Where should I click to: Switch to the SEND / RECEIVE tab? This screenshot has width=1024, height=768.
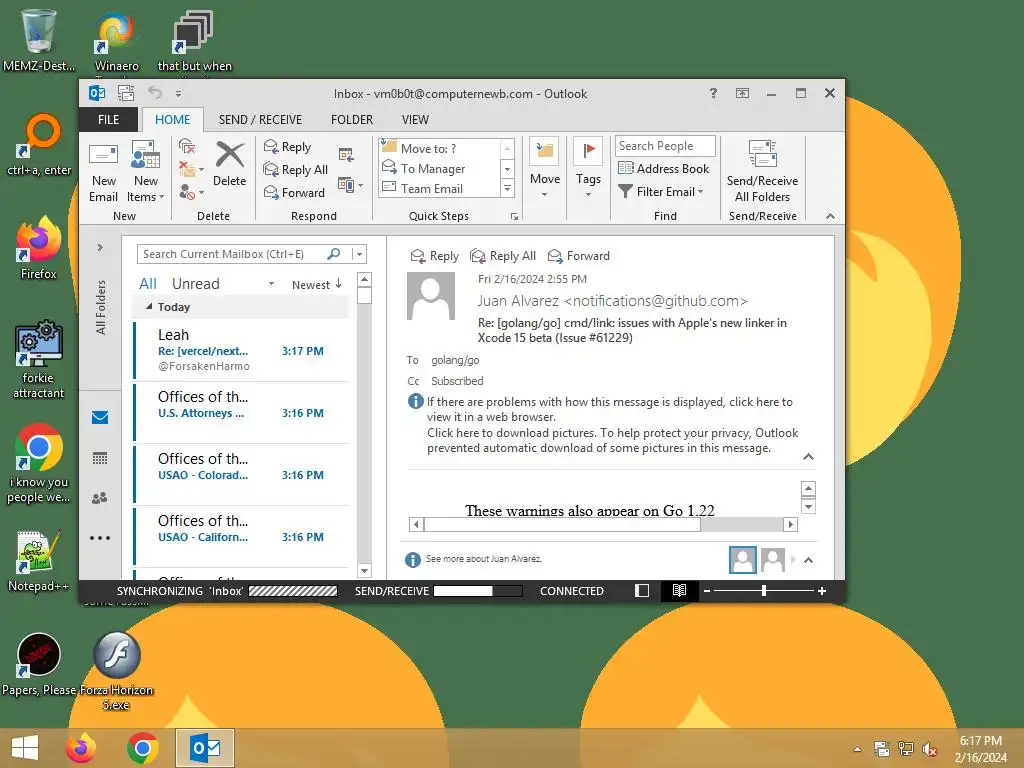coord(260,120)
